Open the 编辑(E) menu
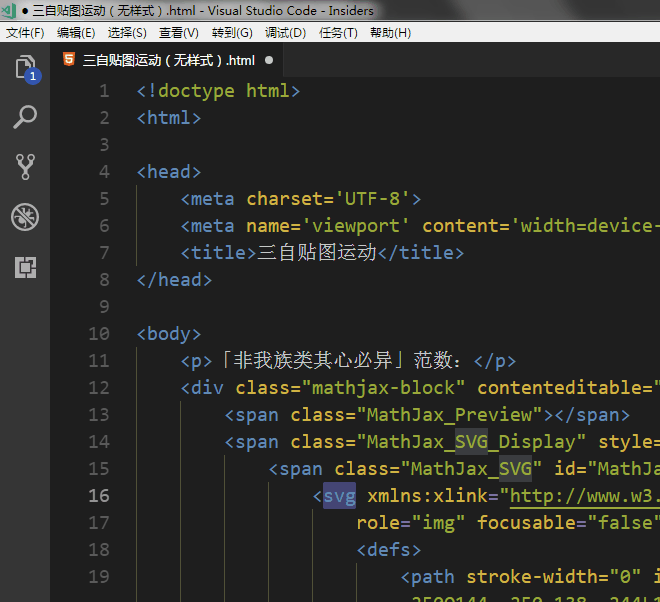This screenshot has height=602, width=660. [76, 32]
